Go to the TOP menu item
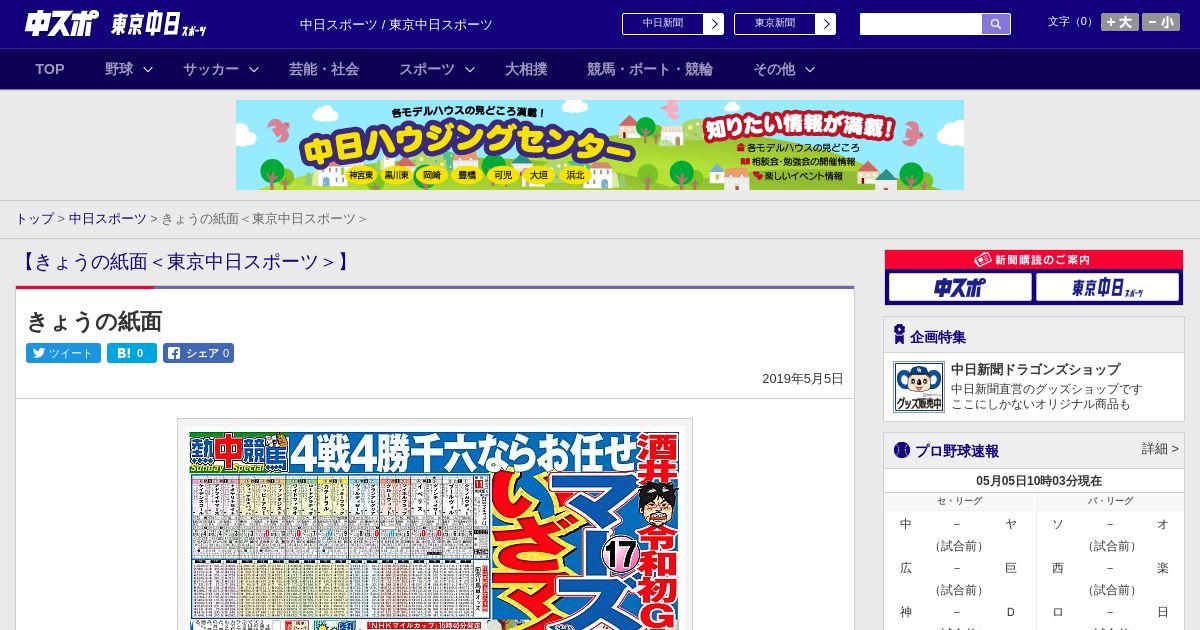Viewport: 1200px width, 630px height. [x=50, y=69]
